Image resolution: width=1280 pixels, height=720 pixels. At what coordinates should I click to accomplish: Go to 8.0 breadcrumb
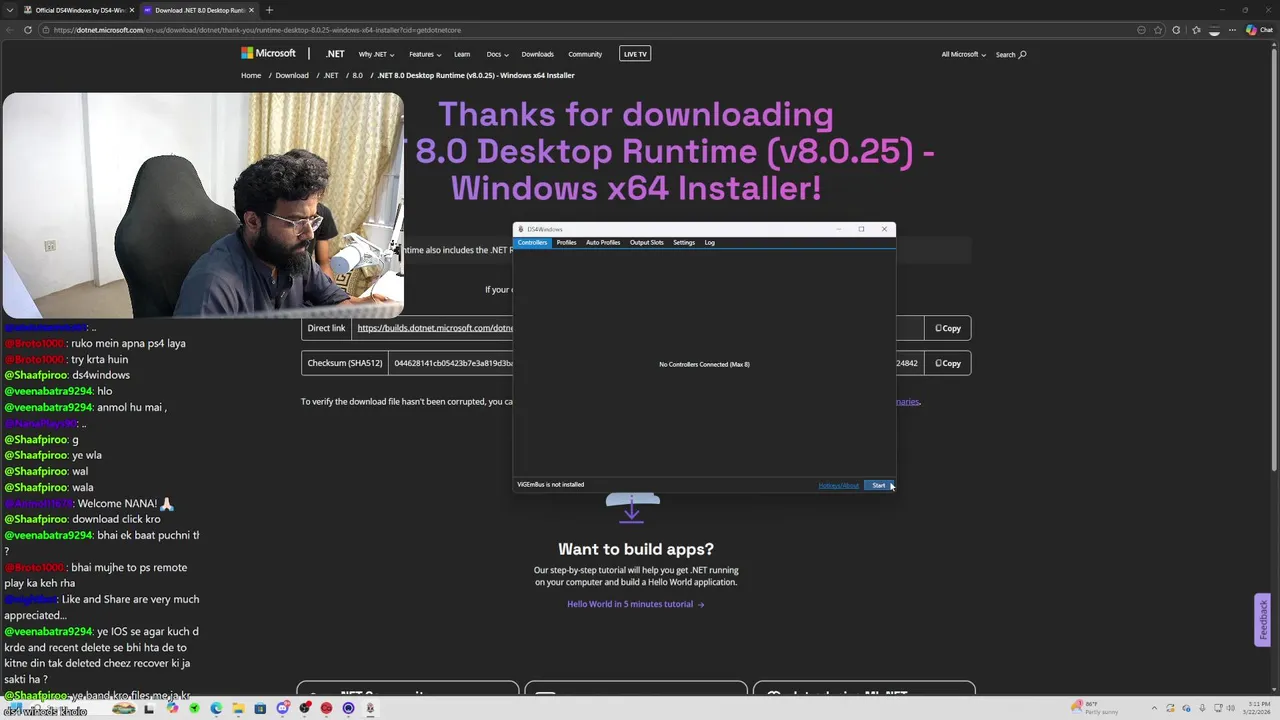click(357, 75)
